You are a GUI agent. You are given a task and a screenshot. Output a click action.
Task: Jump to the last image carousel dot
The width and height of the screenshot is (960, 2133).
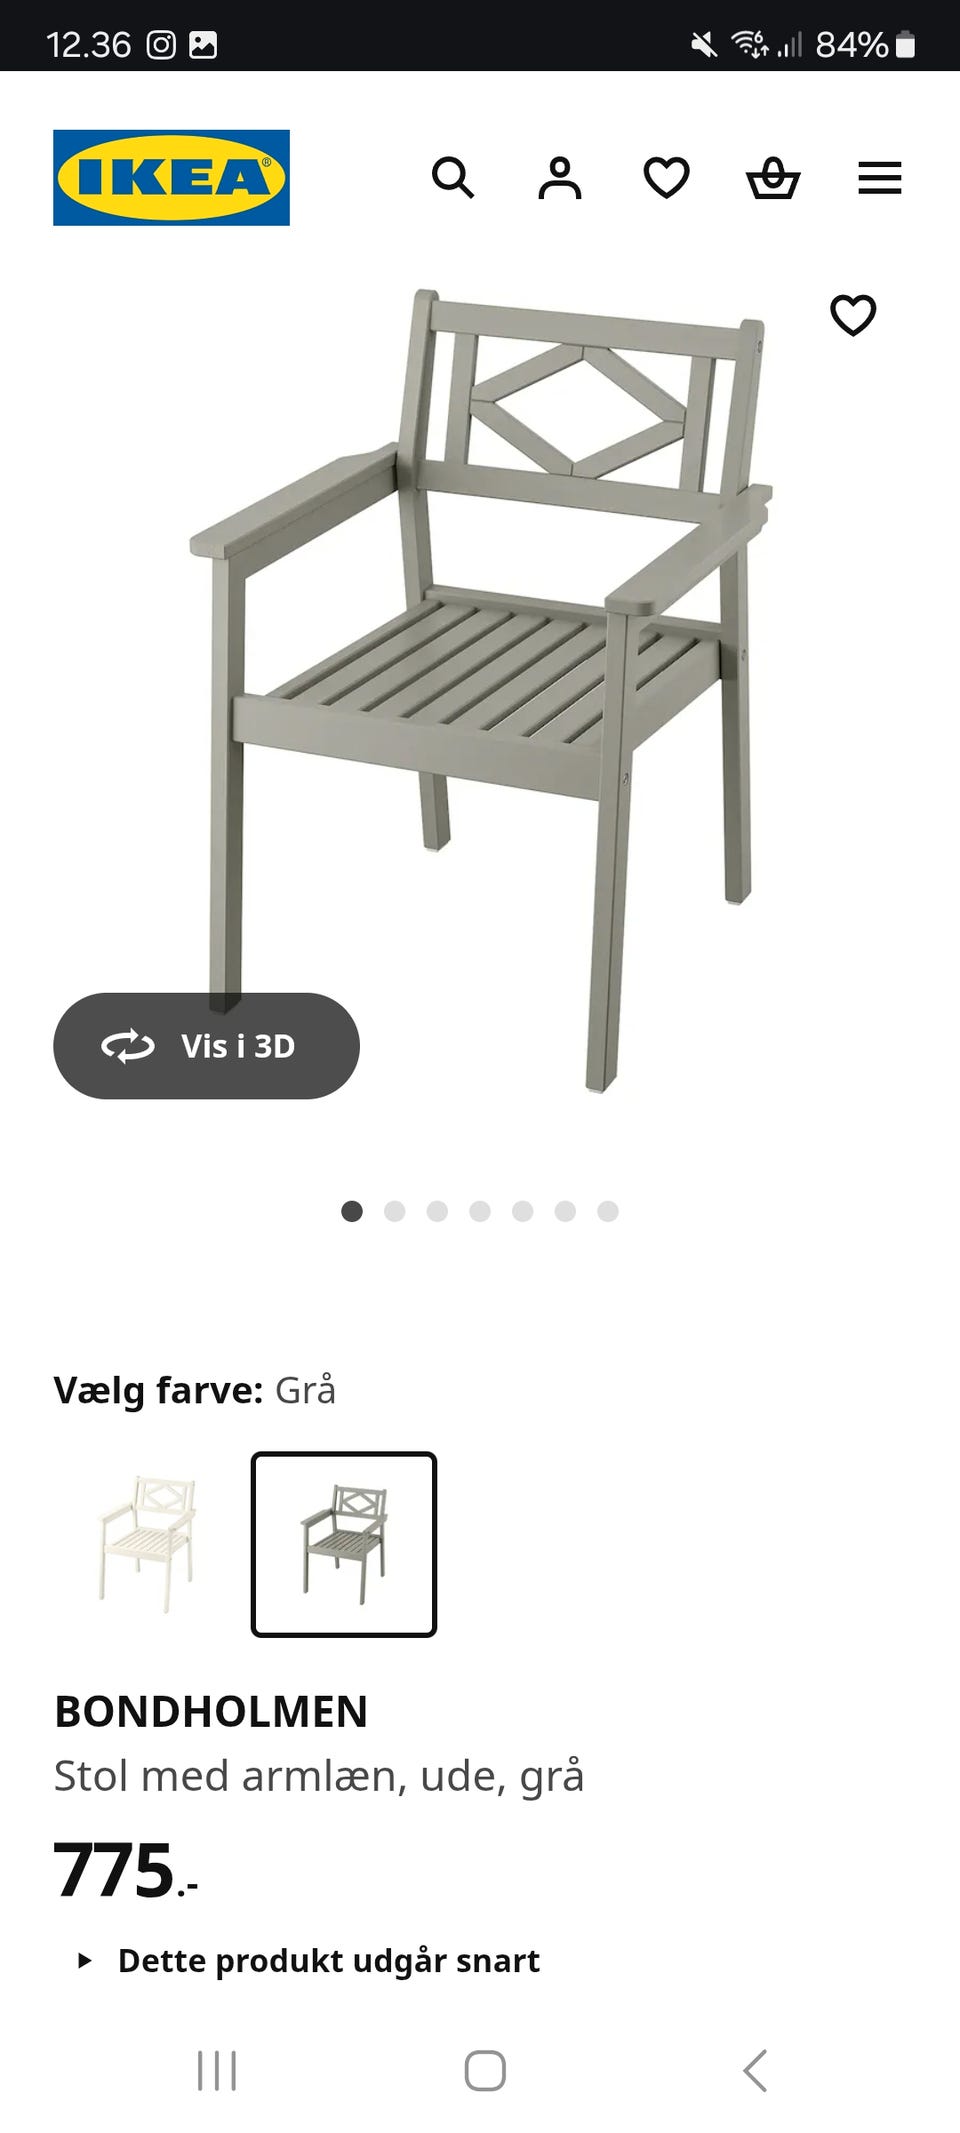[608, 1212]
